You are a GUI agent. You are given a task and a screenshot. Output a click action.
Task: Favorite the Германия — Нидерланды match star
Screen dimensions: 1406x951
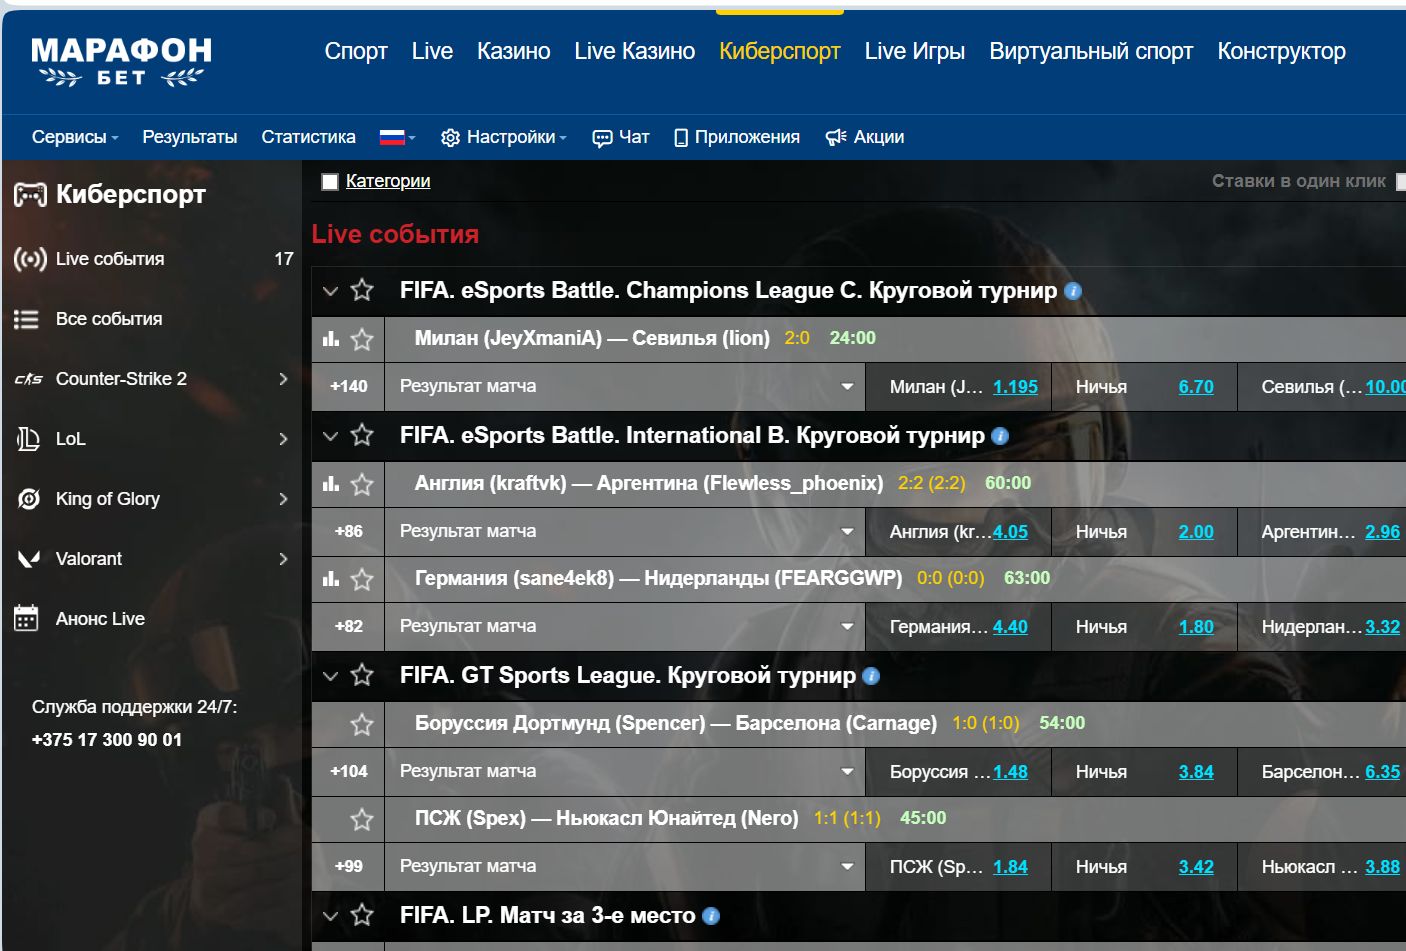362,579
